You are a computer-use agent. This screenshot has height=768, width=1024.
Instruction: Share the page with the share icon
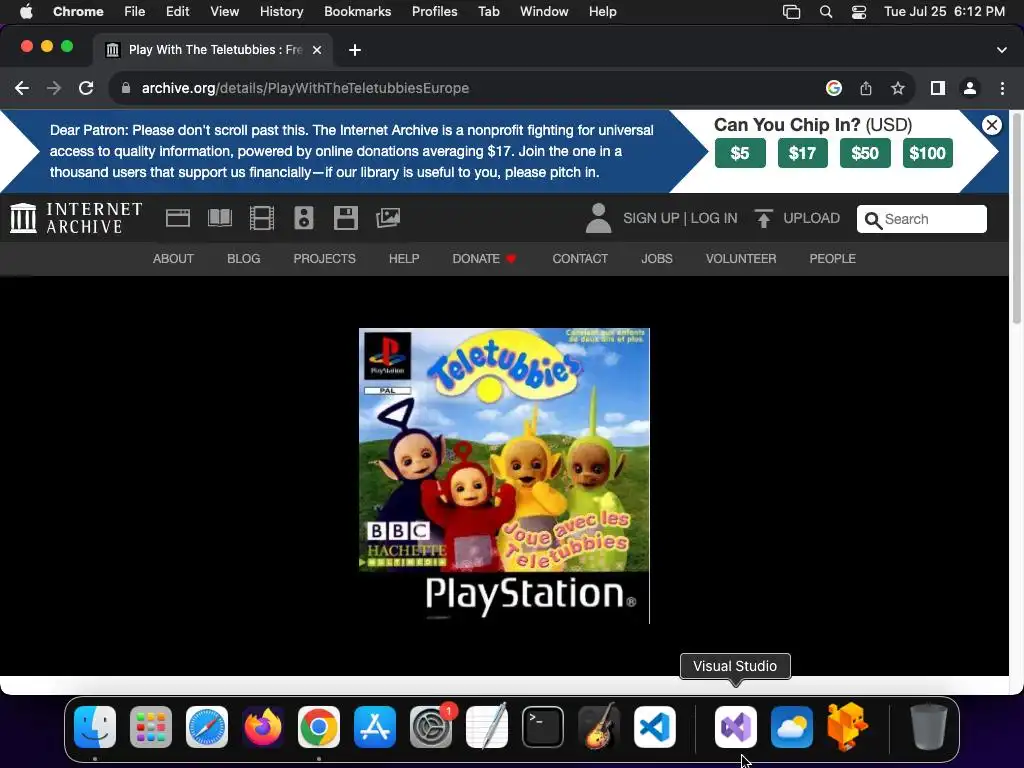click(x=866, y=88)
